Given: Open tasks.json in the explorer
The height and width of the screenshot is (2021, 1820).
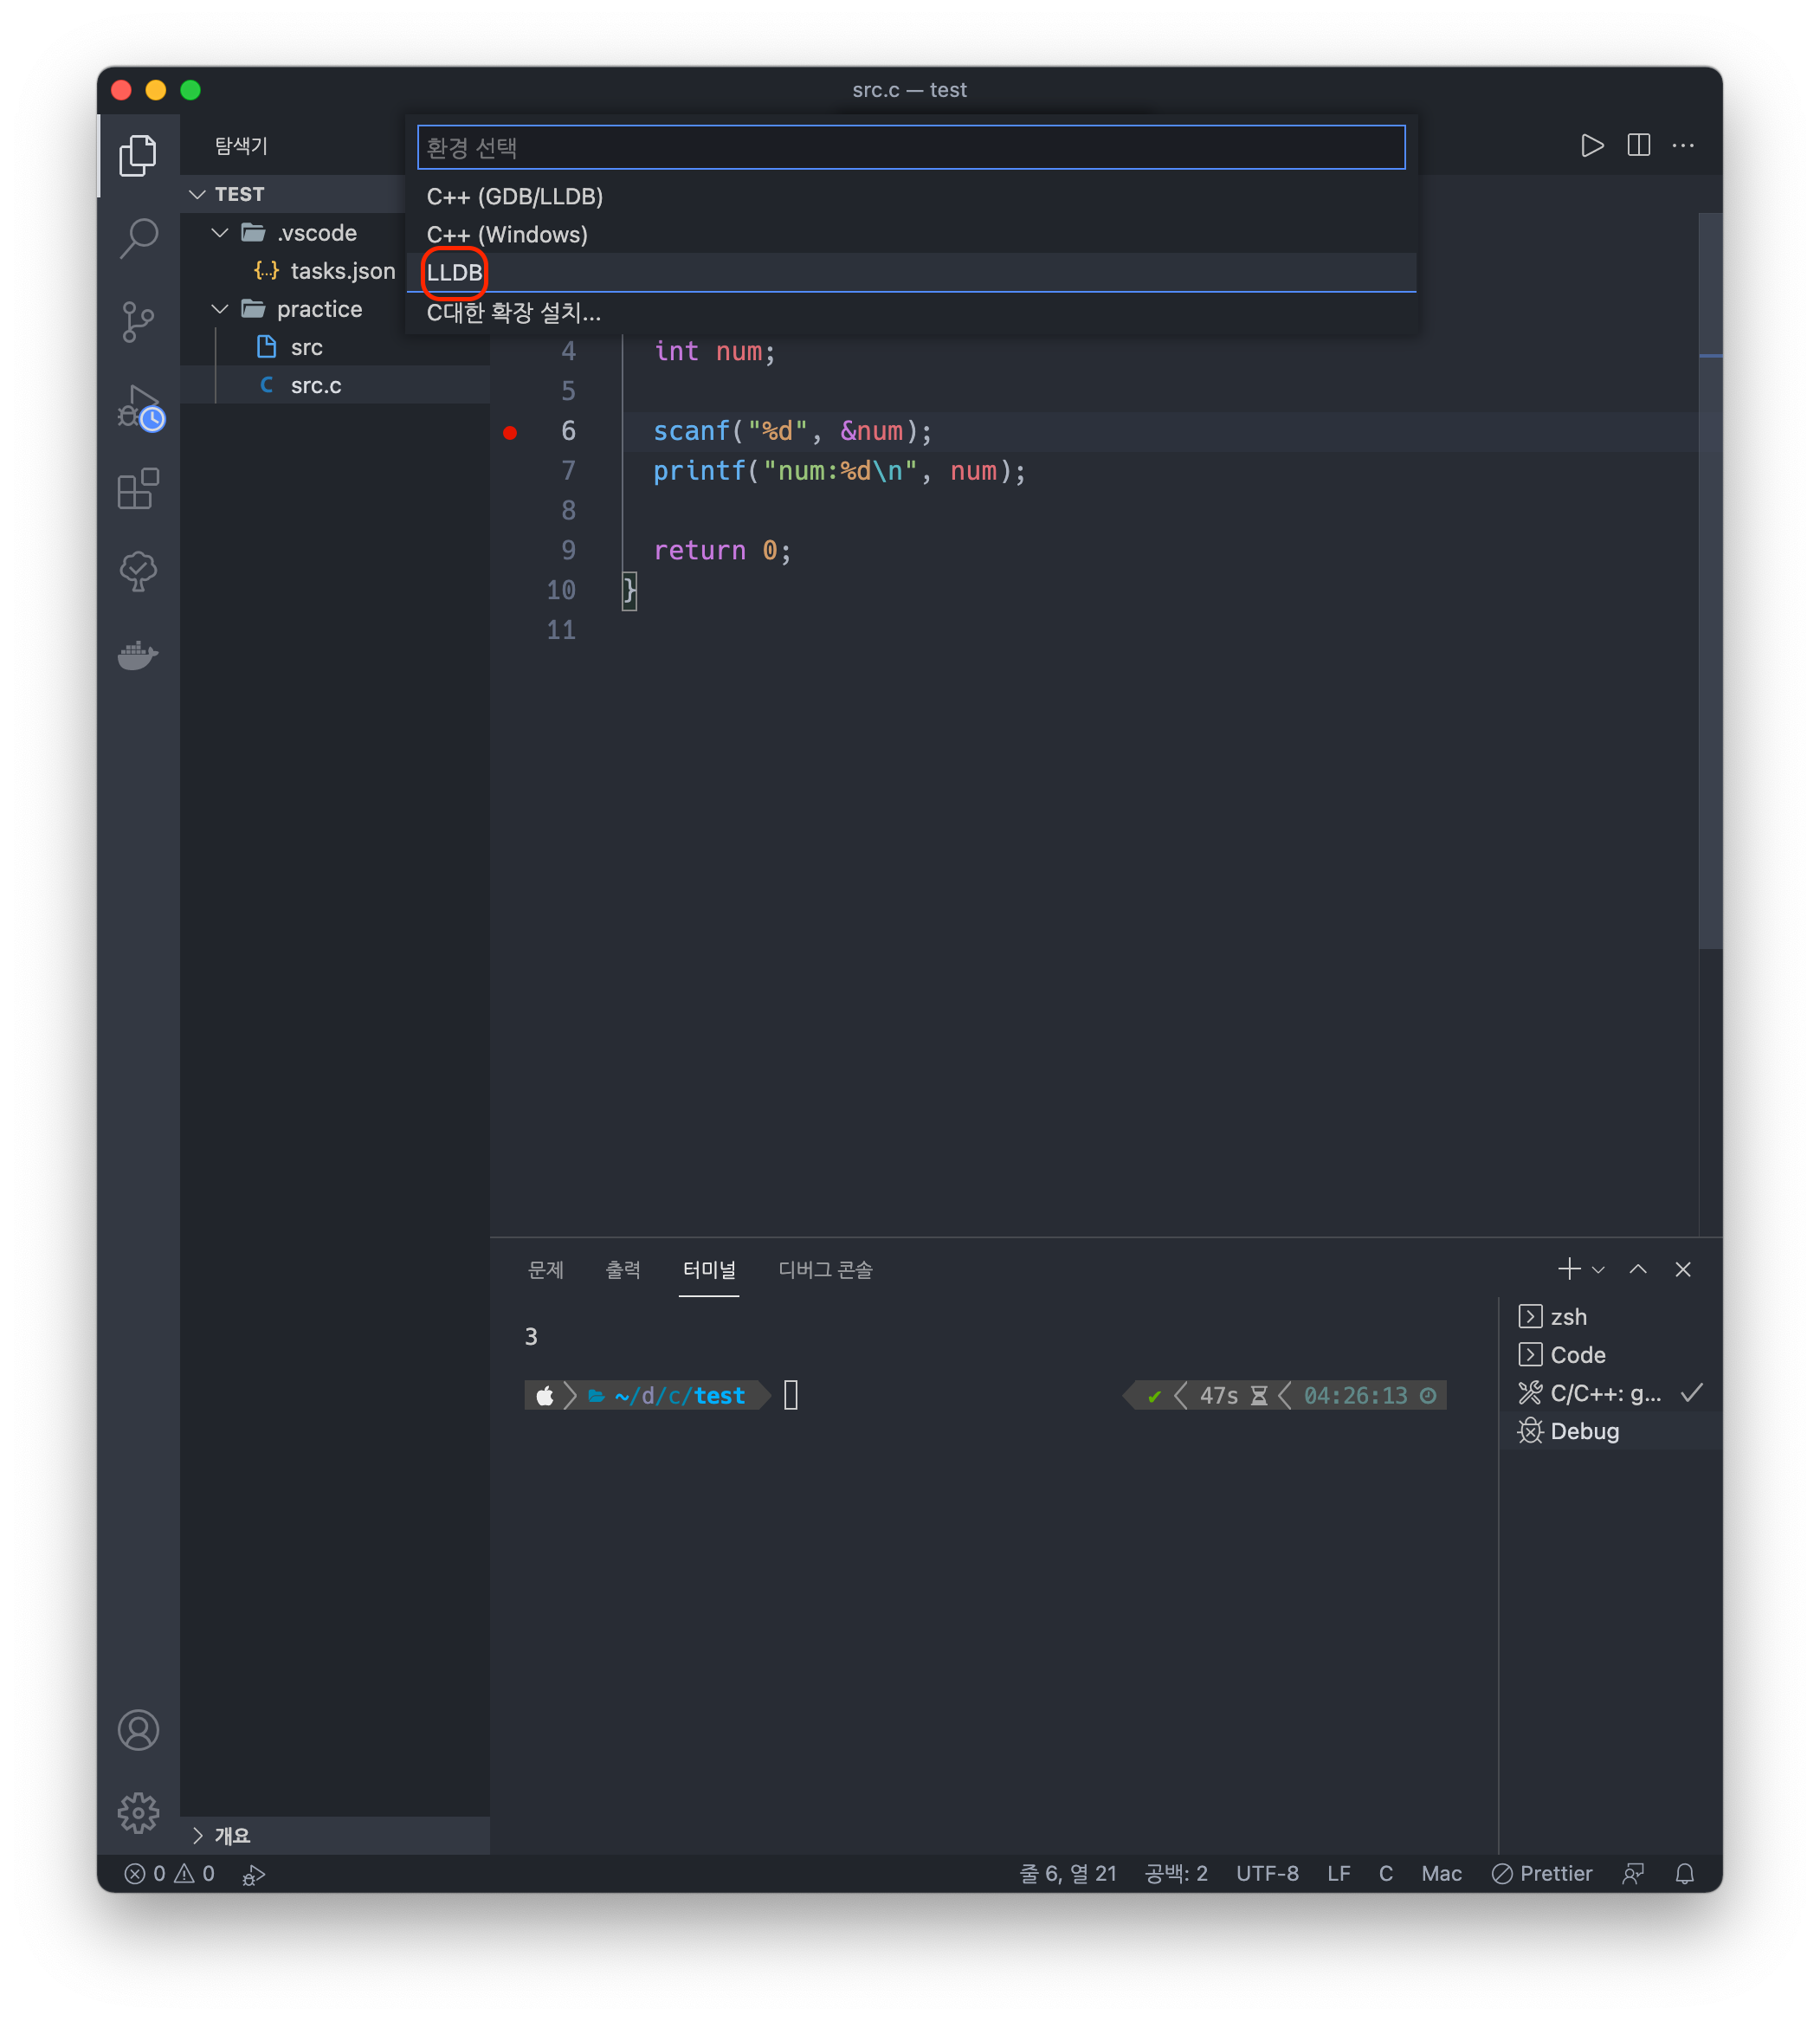Looking at the screenshot, I should (342, 271).
